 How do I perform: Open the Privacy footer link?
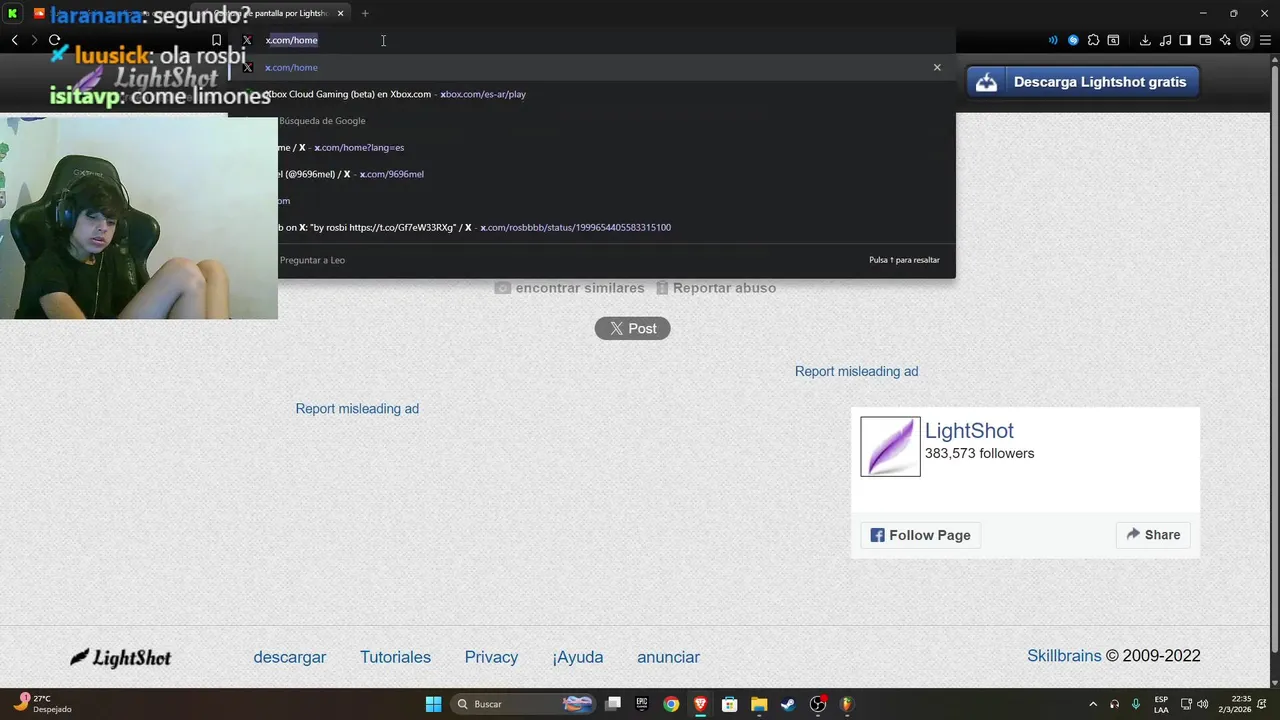point(491,657)
